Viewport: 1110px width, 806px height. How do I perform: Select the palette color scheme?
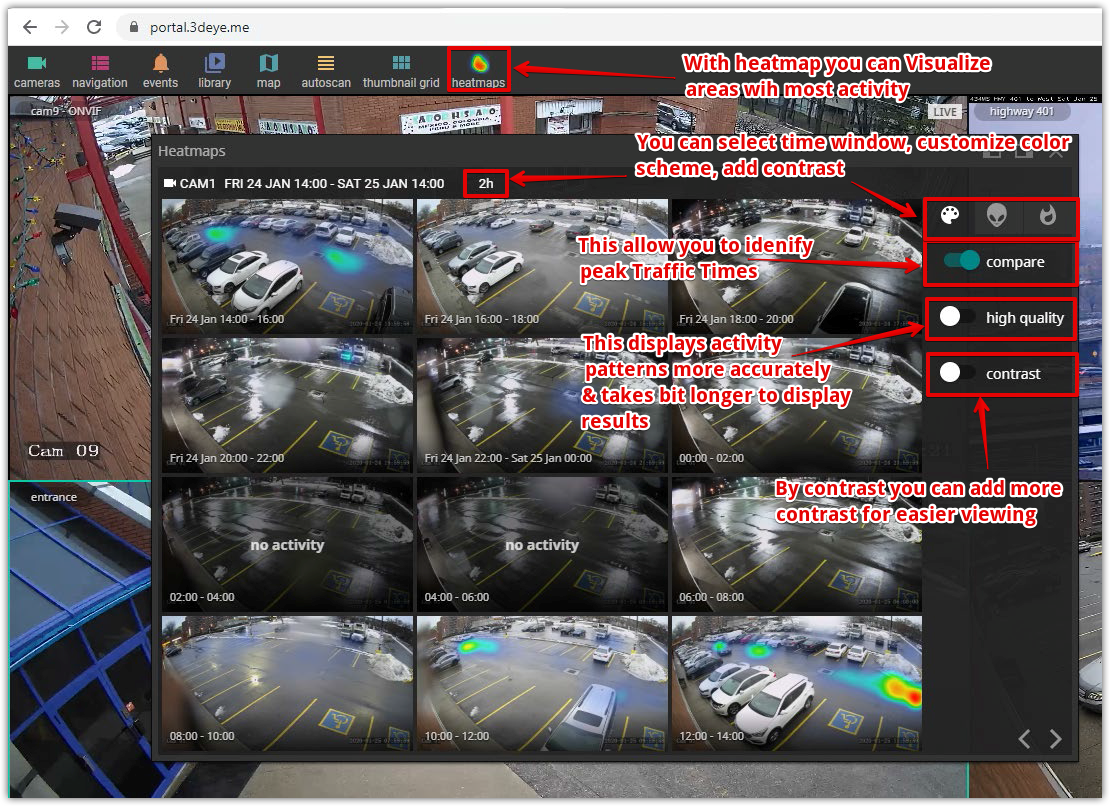click(949, 216)
